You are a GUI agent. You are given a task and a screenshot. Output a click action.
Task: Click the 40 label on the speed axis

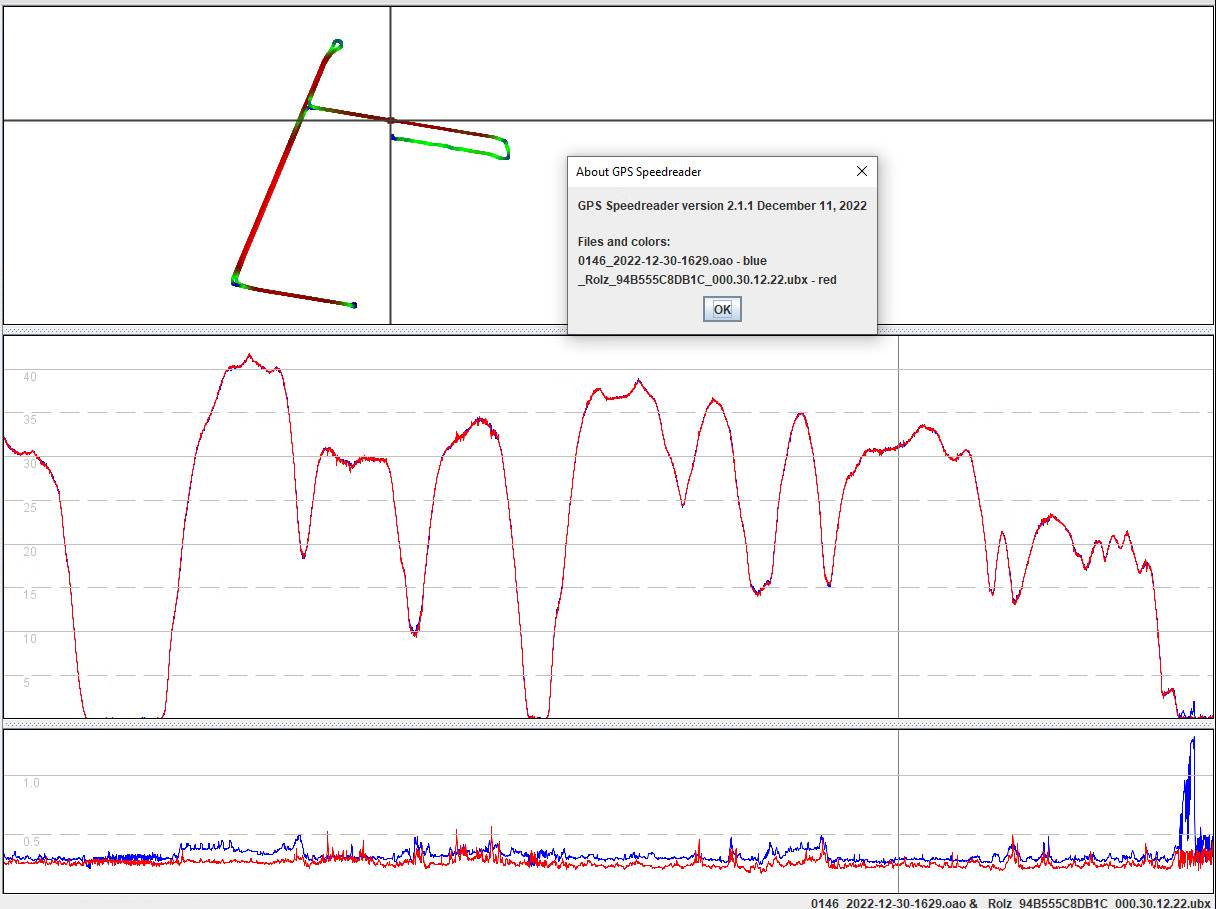[31, 376]
